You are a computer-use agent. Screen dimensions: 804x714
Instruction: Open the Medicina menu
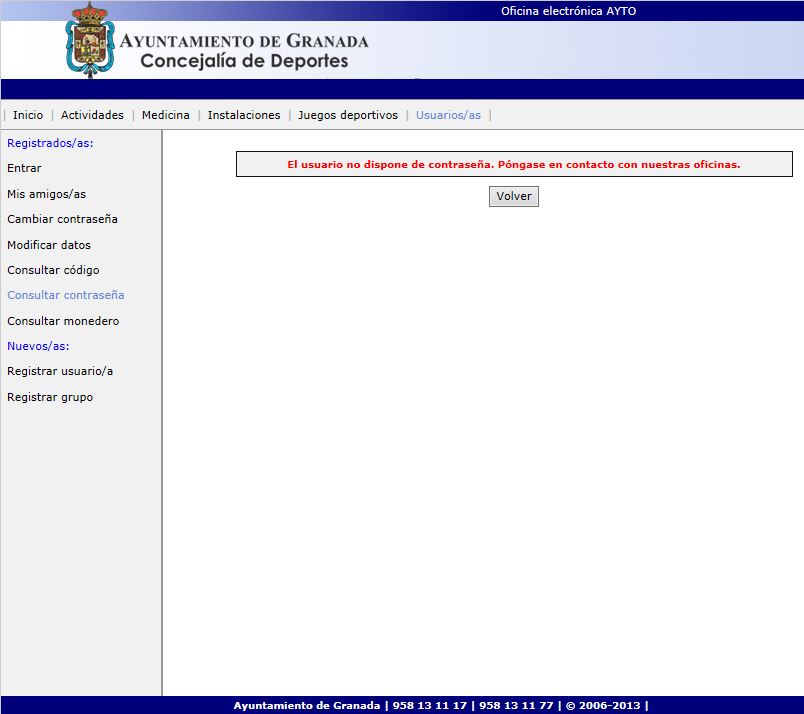click(x=166, y=115)
